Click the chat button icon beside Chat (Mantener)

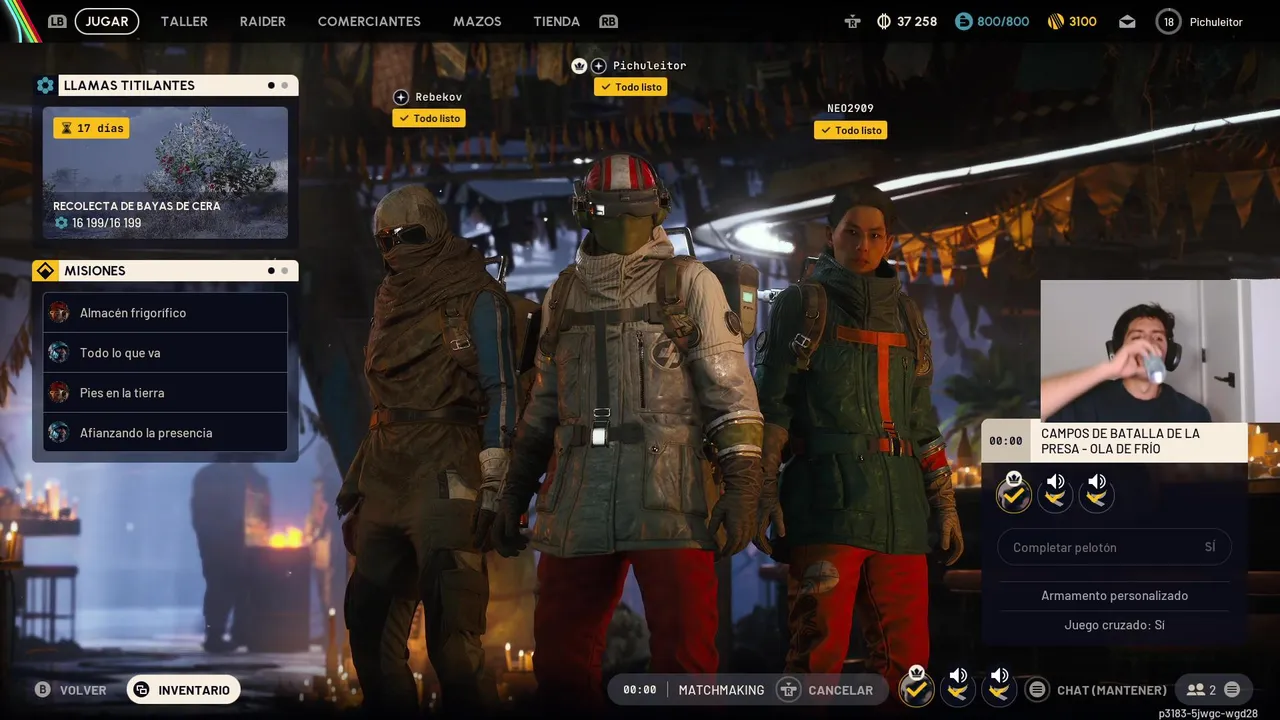tap(1037, 690)
